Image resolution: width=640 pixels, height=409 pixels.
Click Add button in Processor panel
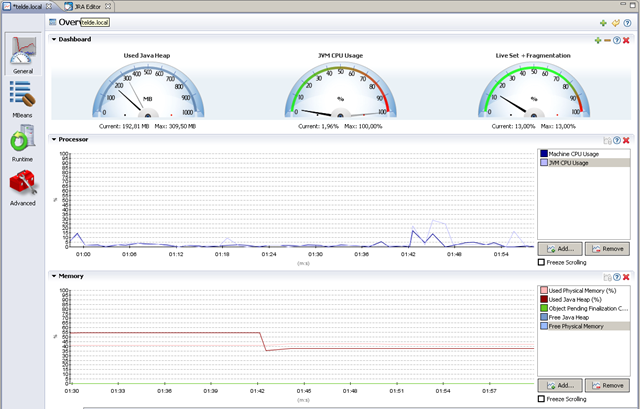tap(559, 248)
